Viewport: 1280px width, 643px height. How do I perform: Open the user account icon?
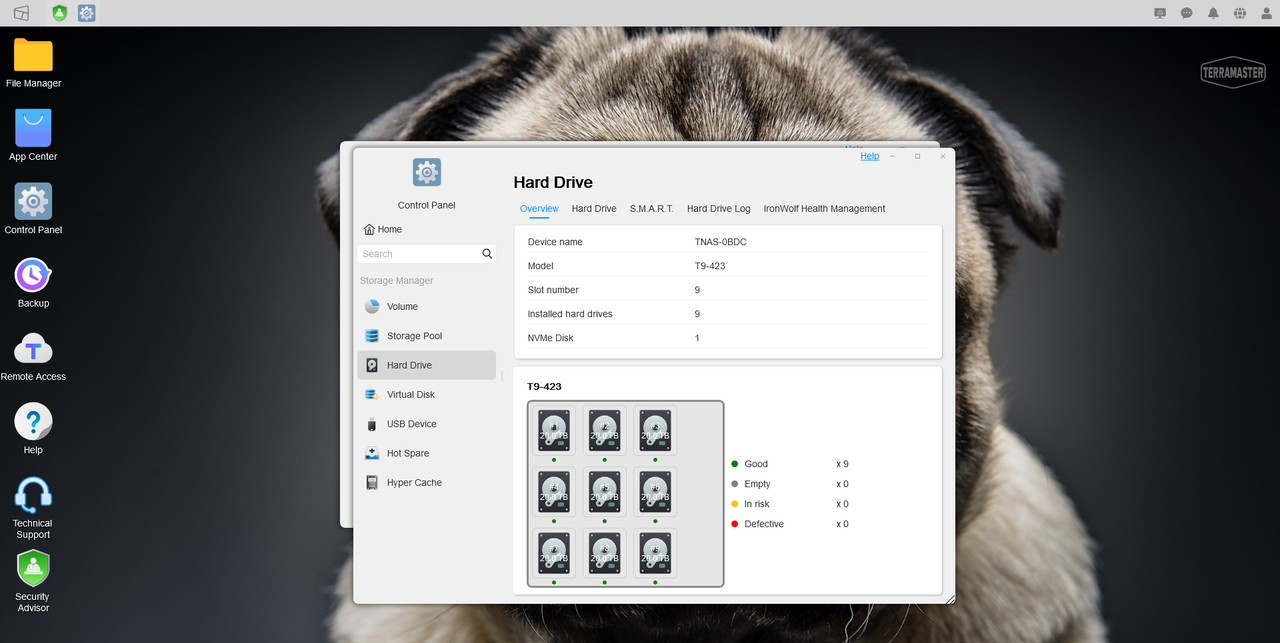(x=1267, y=13)
